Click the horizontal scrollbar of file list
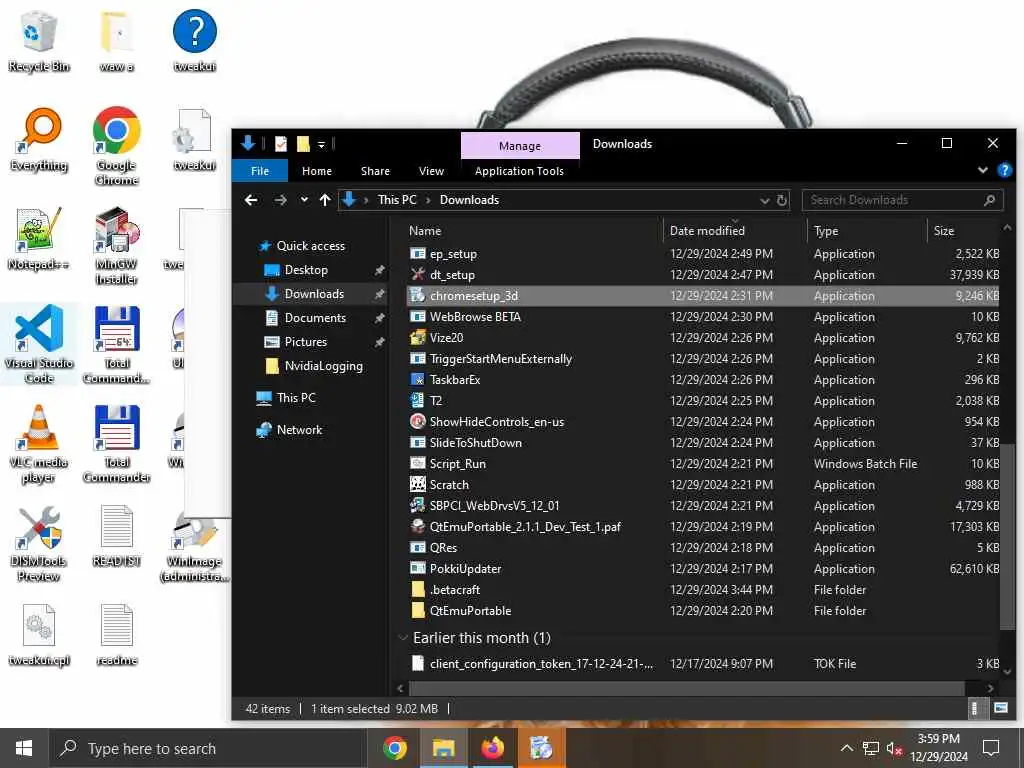The image size is (1024, 768). click(686, 688)
